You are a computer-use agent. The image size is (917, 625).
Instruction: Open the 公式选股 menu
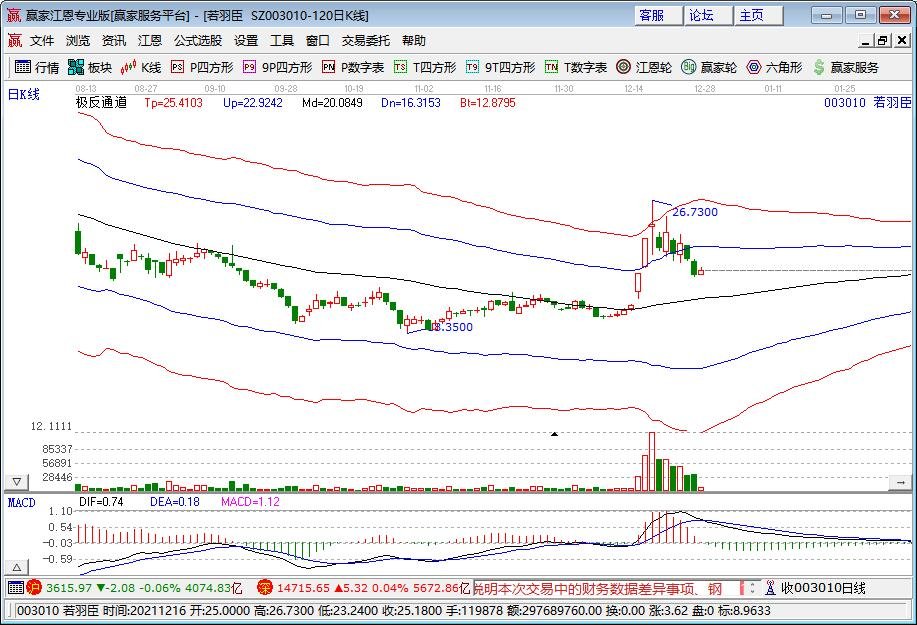pos(198,40)
